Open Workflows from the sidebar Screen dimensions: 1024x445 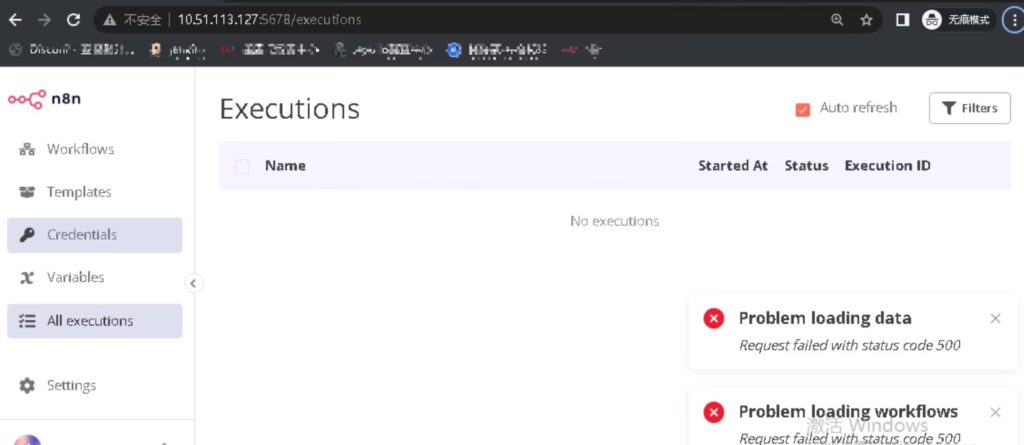(x=80, y=149)
